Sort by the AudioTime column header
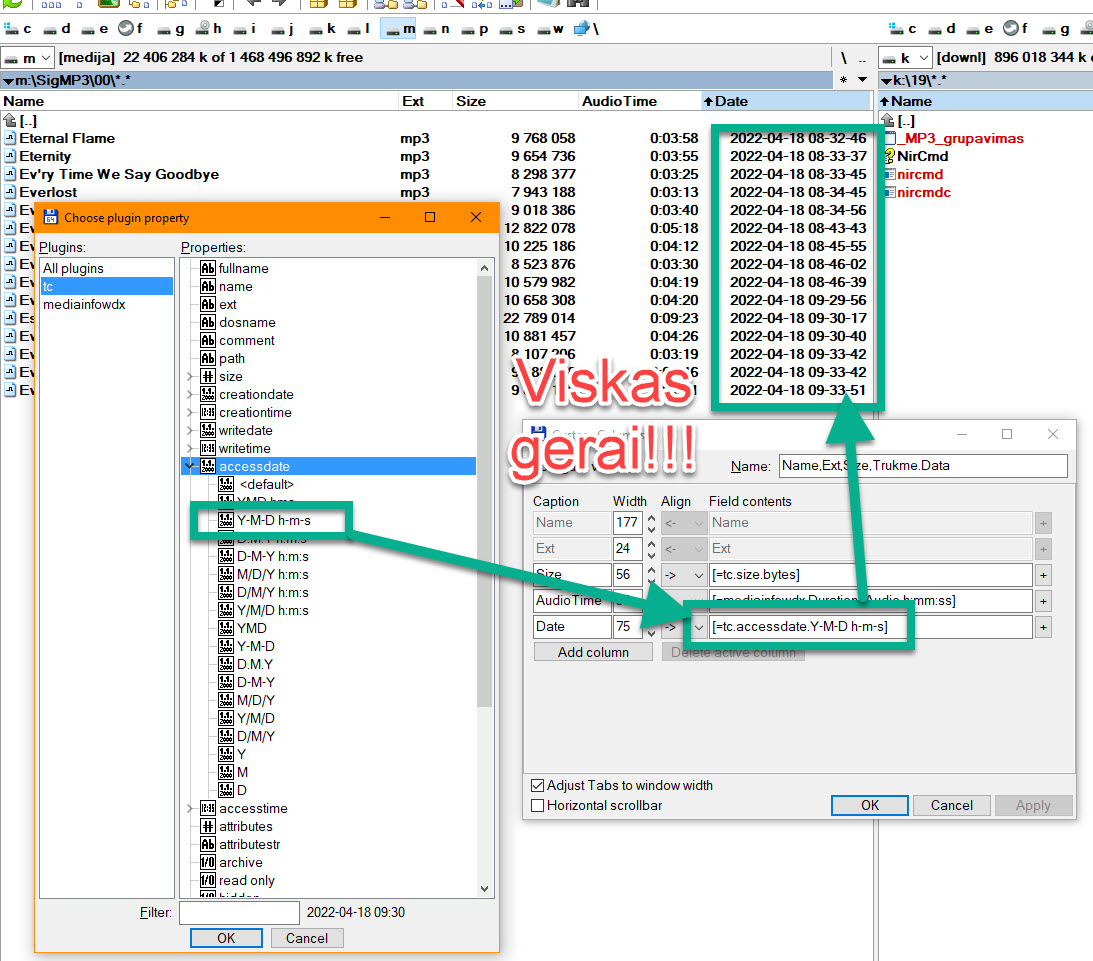Image resolution: width=1093 pixels, height=961 pixels. coord(619,101)
